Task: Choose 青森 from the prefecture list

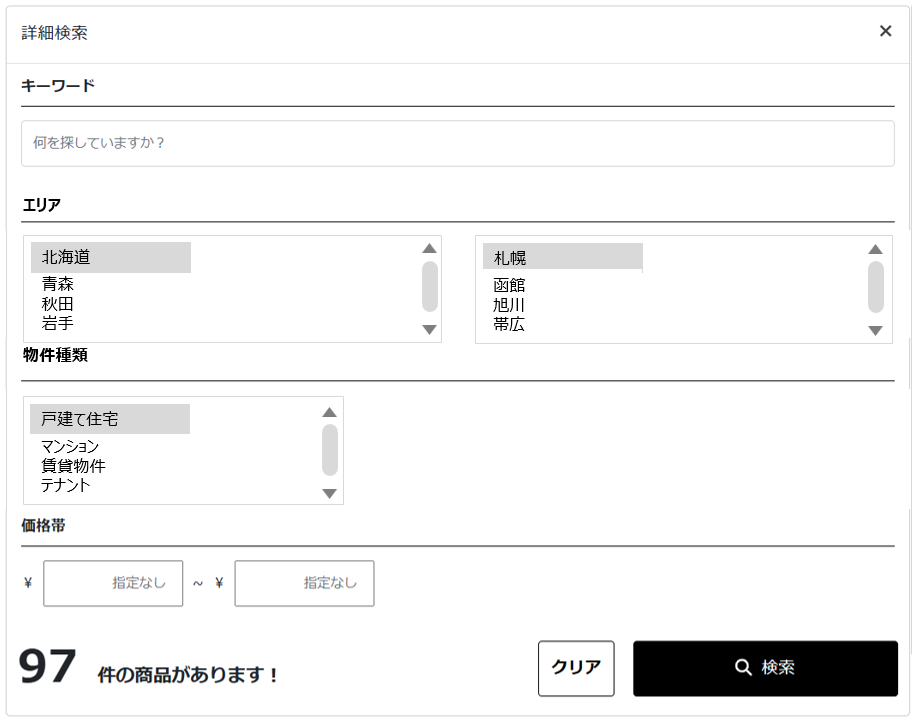Action: (x=58, y=285)
